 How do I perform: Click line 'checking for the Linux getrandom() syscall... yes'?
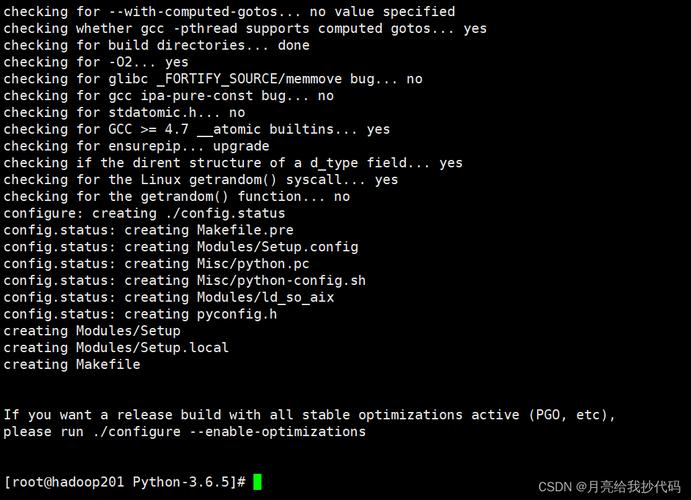[x=201, y=180]
